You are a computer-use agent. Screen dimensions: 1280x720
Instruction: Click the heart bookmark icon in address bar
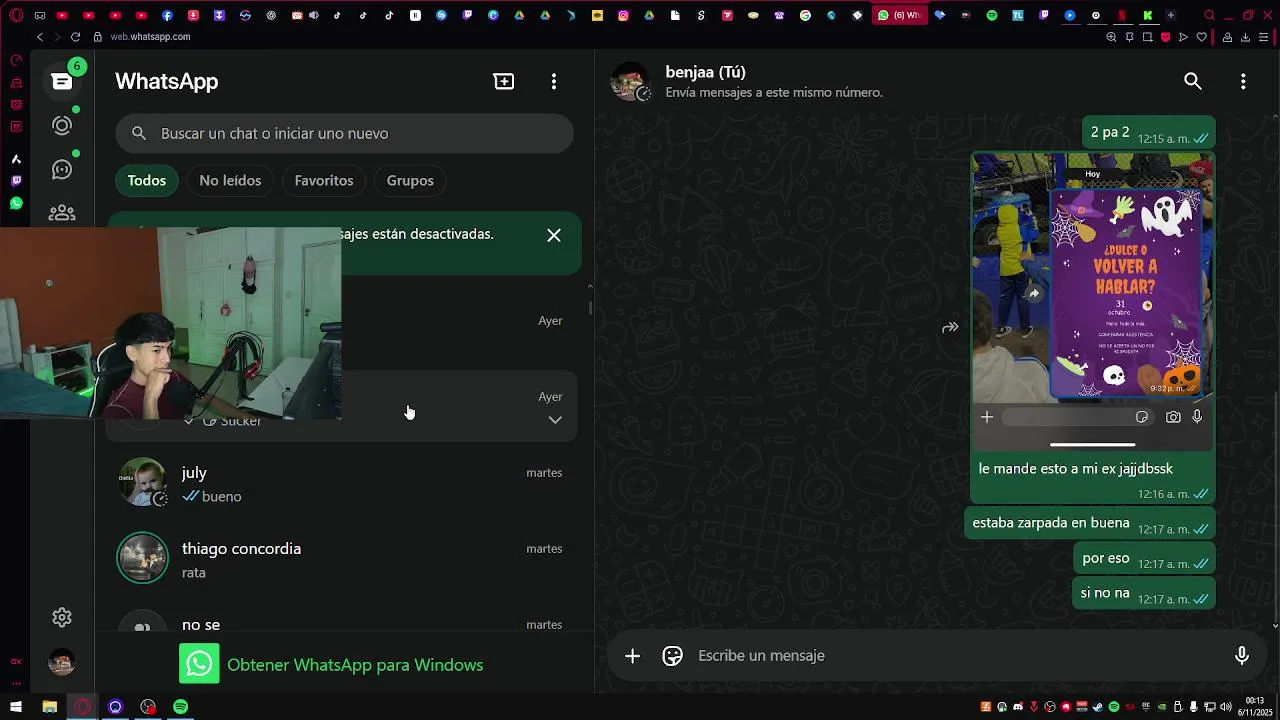1202,37
